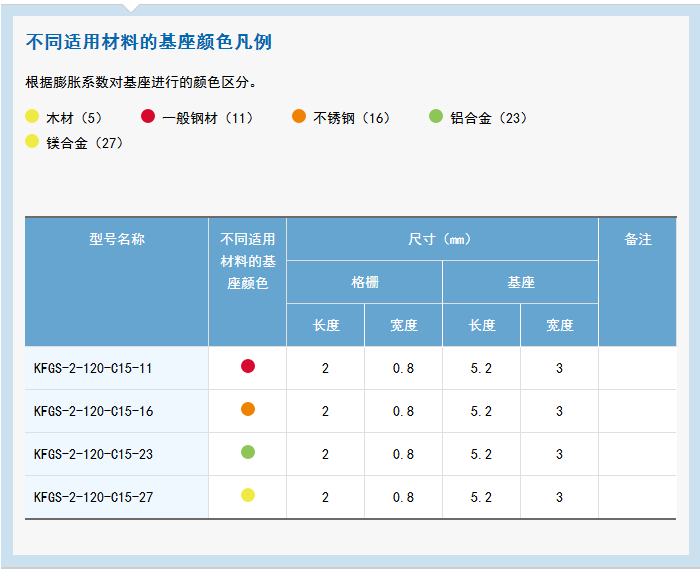This screenshot has height=572, width=700.
Task: Click base width 3 in KFGS-2-120-C15-11 row
Action: [559, 368]
